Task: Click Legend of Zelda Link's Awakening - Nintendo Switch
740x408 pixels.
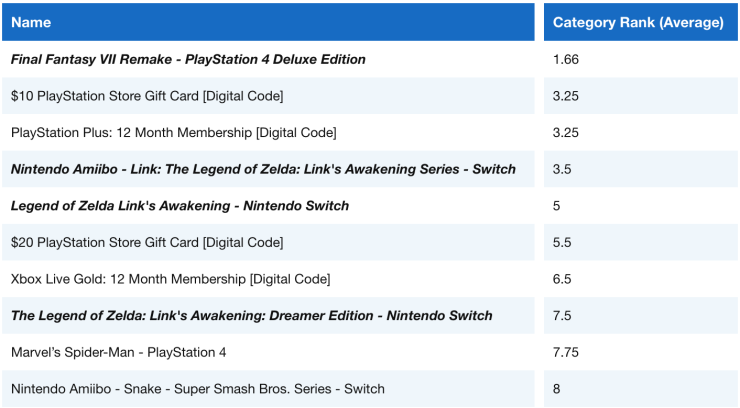Action: pos(180,206)
